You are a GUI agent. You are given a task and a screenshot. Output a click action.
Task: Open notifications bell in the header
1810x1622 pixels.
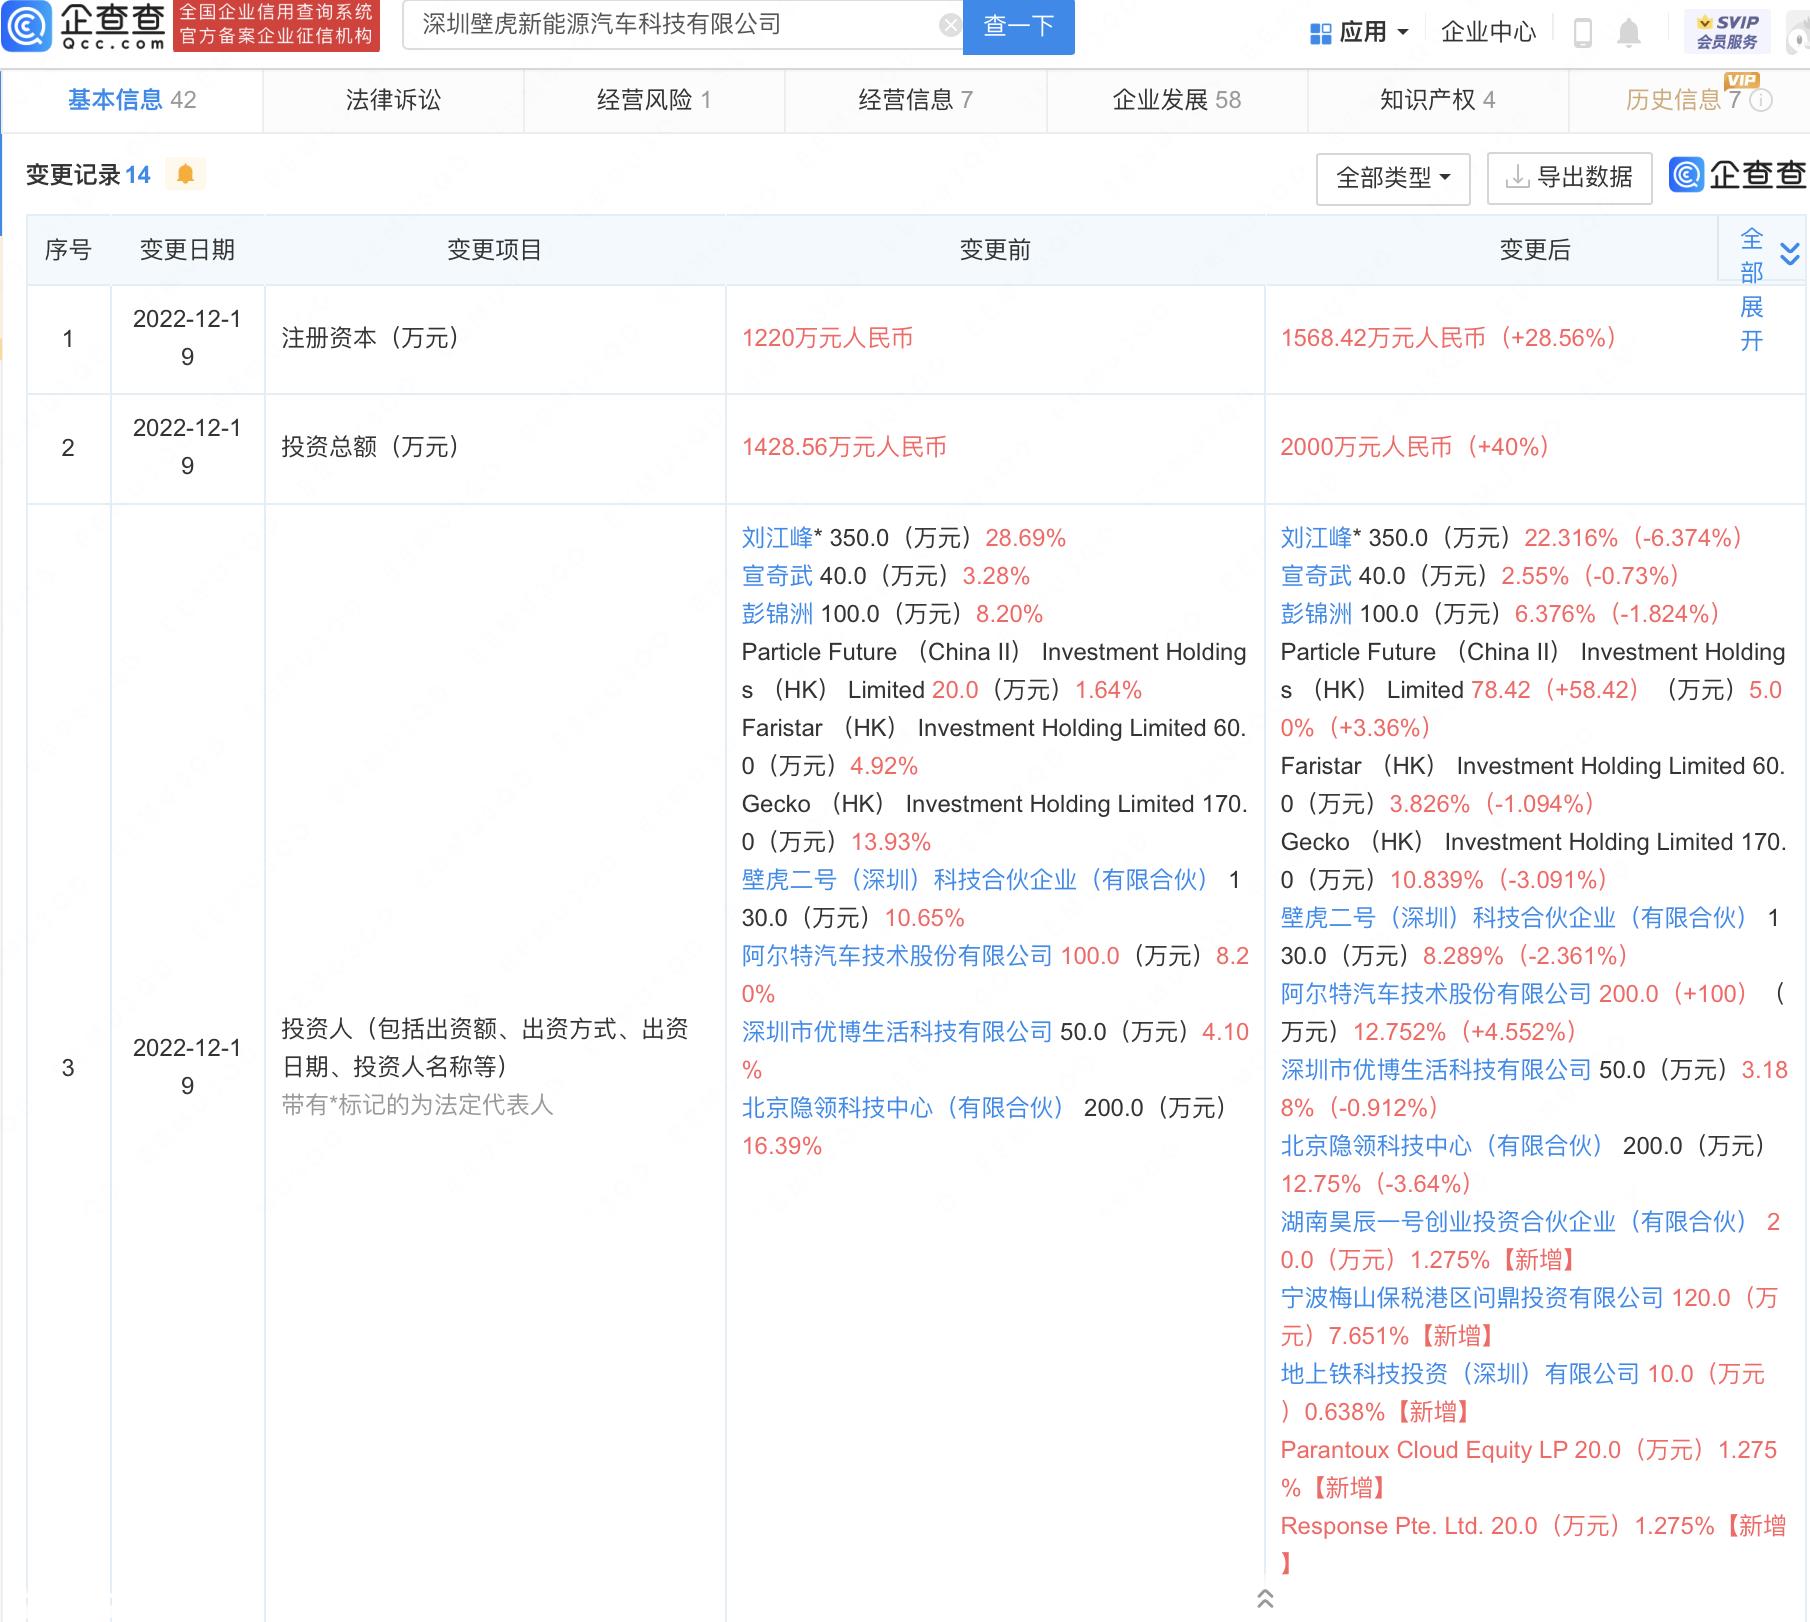1629,32
